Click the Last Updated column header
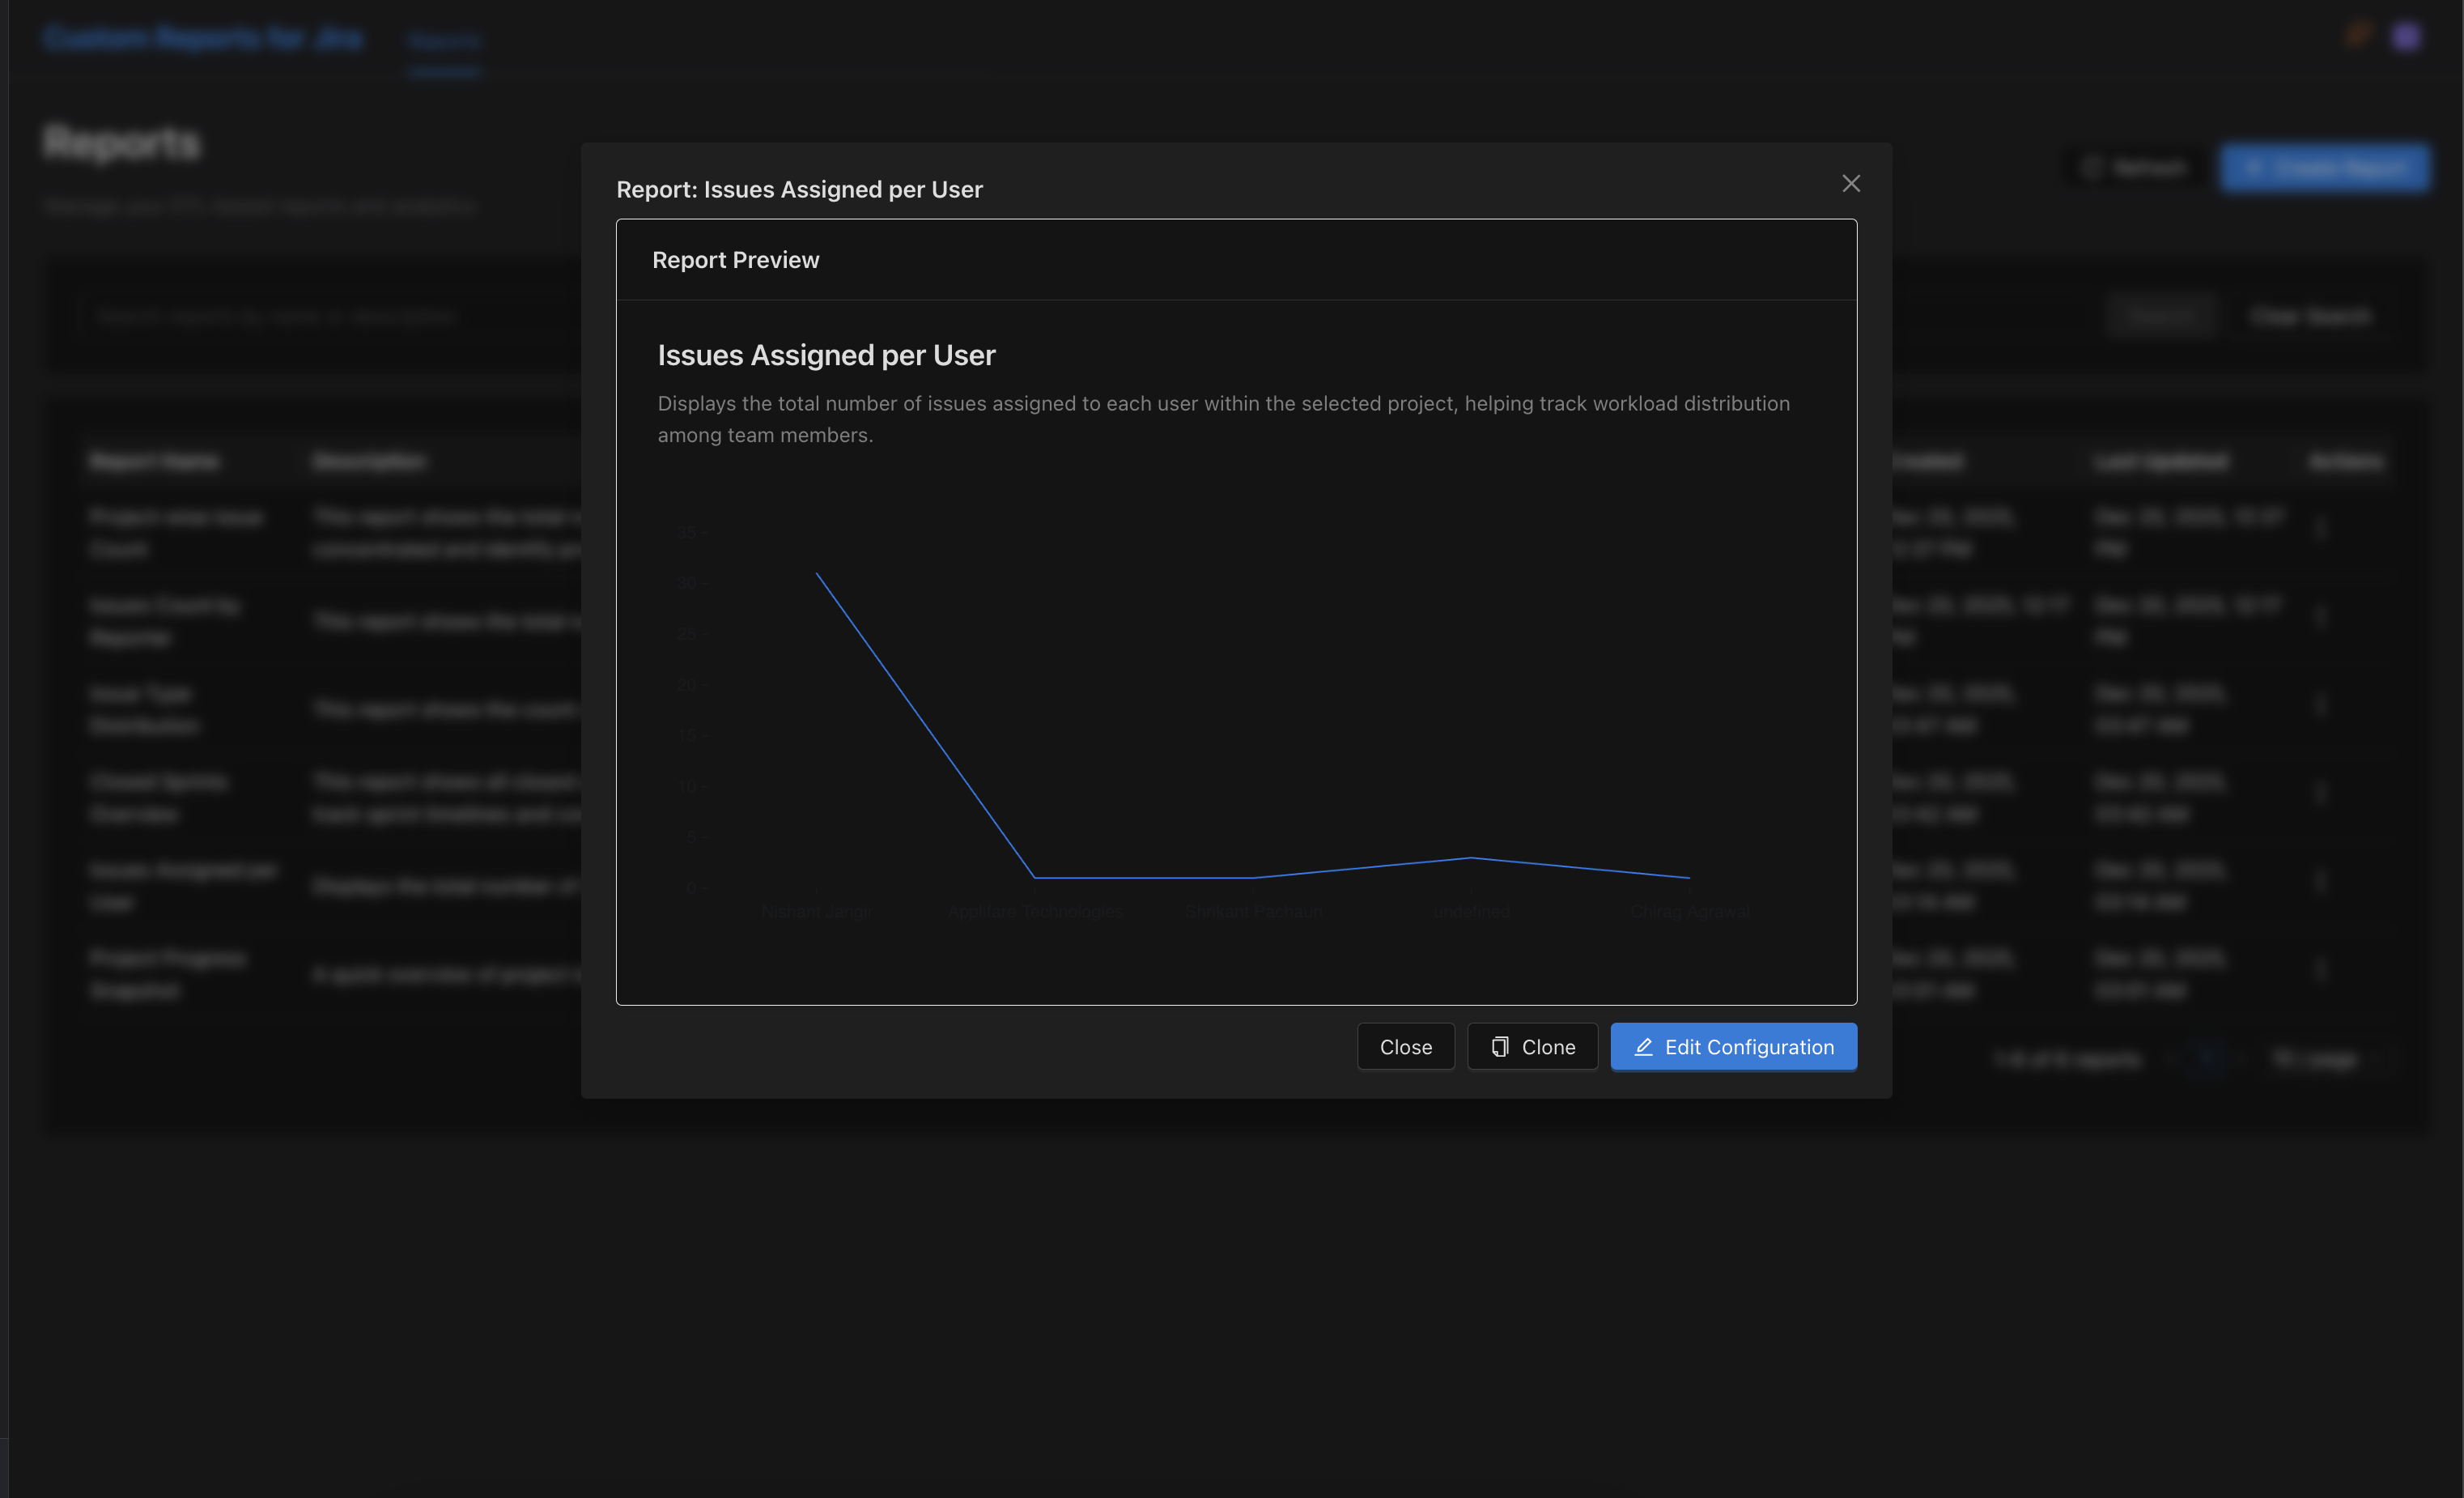2464x1498 pixels. pyautogui.click(x=2161, y=461)
